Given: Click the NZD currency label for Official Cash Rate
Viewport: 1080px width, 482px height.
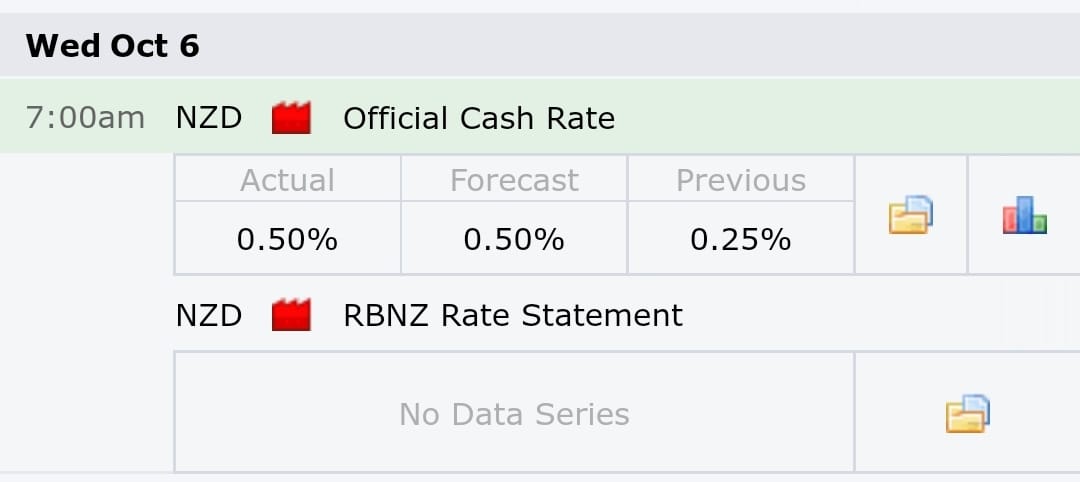Looking at the screenshot, I should (x=209, y=118).
